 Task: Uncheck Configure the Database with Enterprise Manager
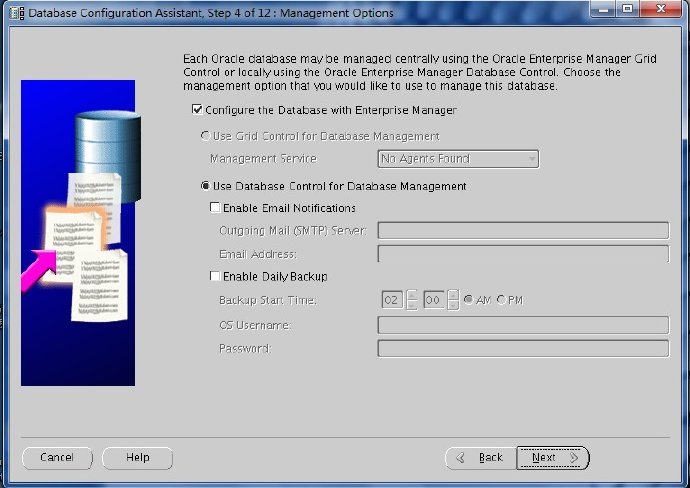(197, 109)
